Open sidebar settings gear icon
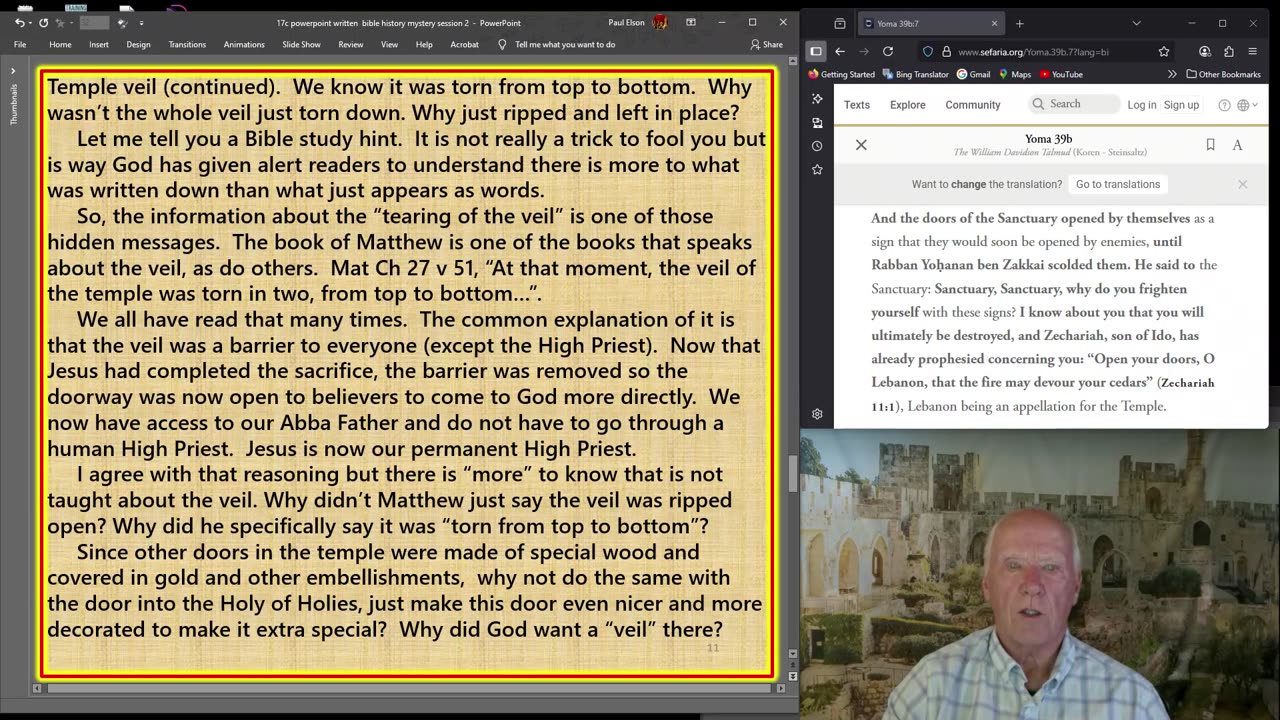Viewport: 1280px width, 720px height. [x=817, y=414]
